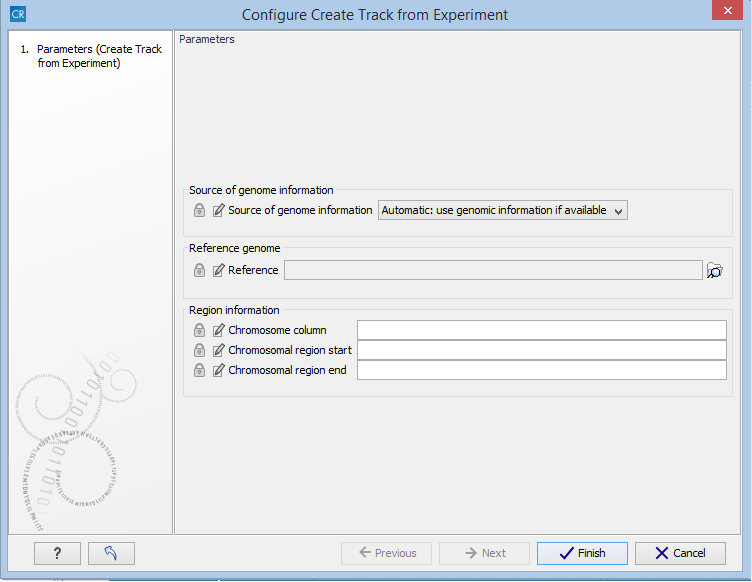The height and width of the screenshot is (582, 752).
Task: Toggle lock icon for Chromosomal region end
Action: pos(200,371)
